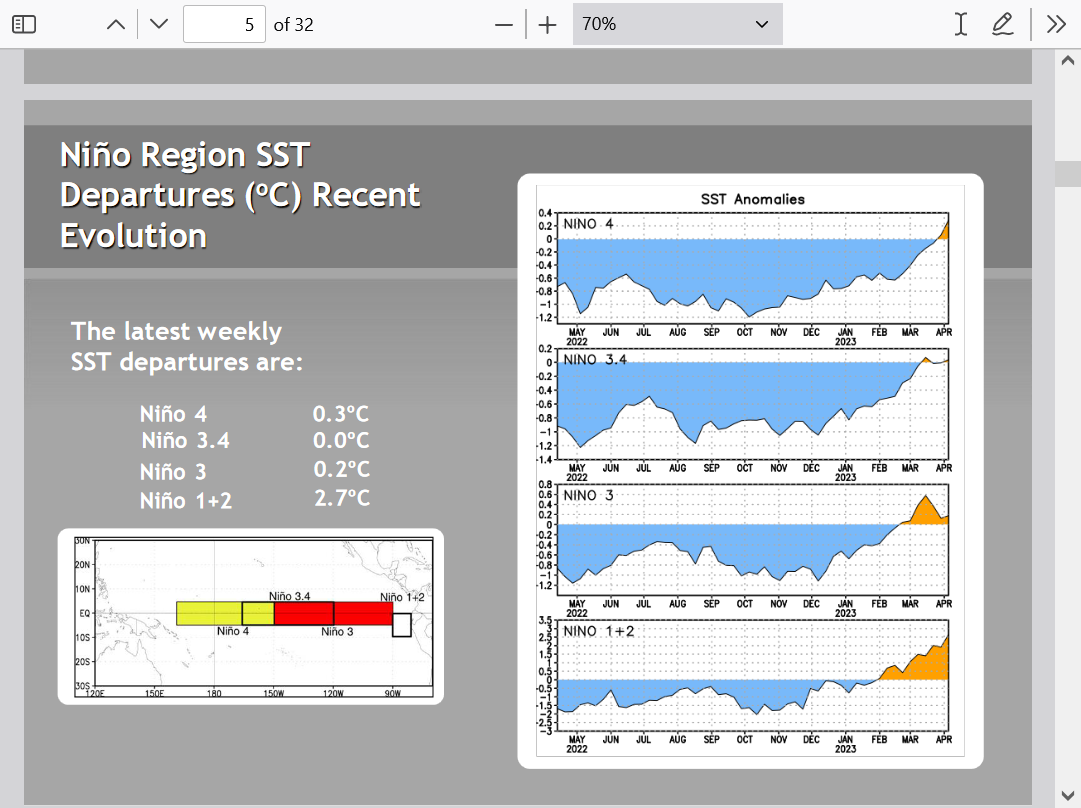Zoom in with the plus button
Screen dimensions: 1081x808
(x=547, y=24)
